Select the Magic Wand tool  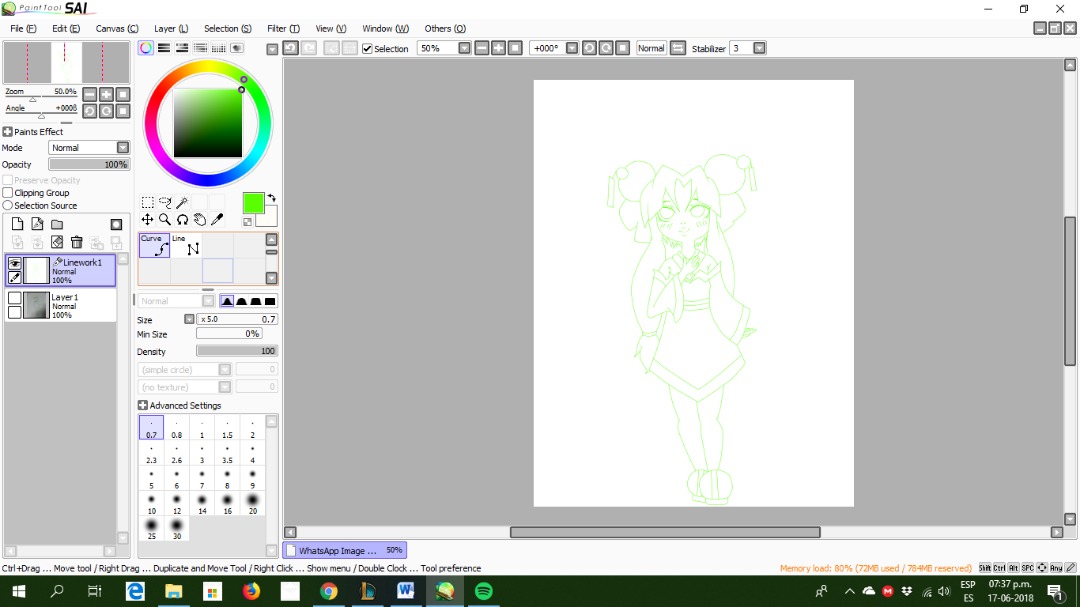(x=183, y=202)
